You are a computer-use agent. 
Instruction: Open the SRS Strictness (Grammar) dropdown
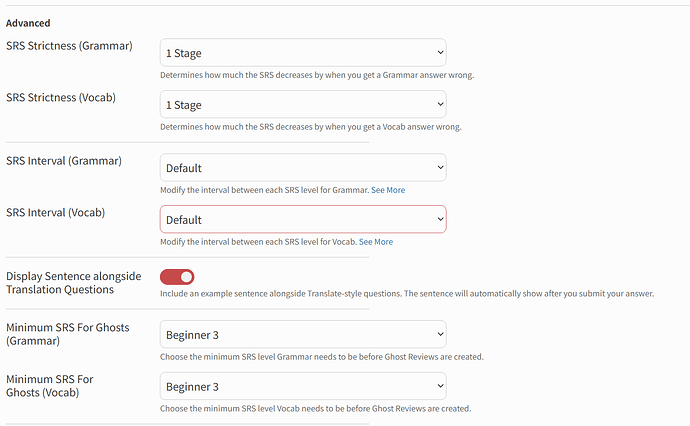(303, 53)
